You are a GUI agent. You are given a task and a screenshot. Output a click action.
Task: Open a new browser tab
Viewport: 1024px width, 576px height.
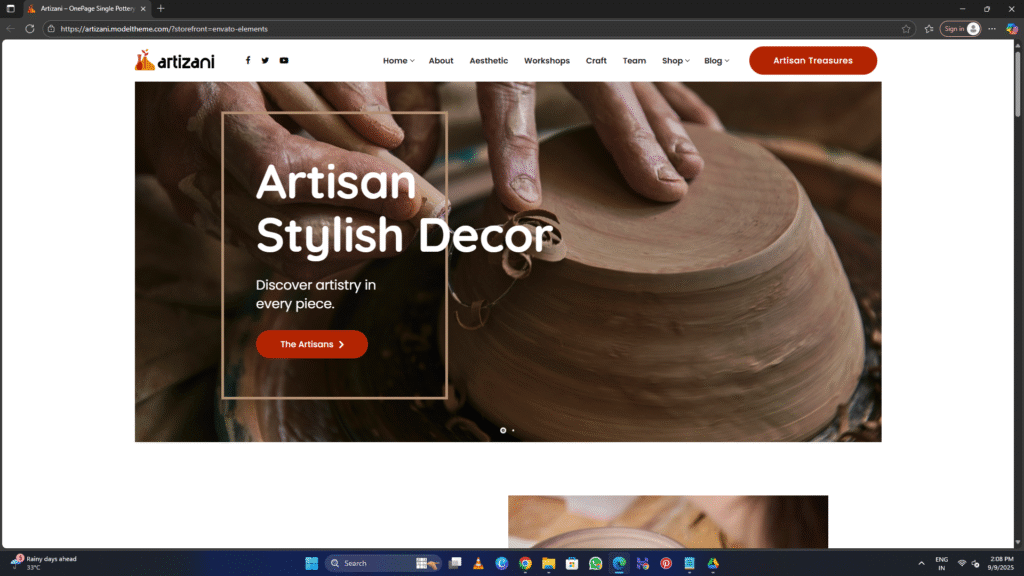pyautogui.click(x=161, y=9)
